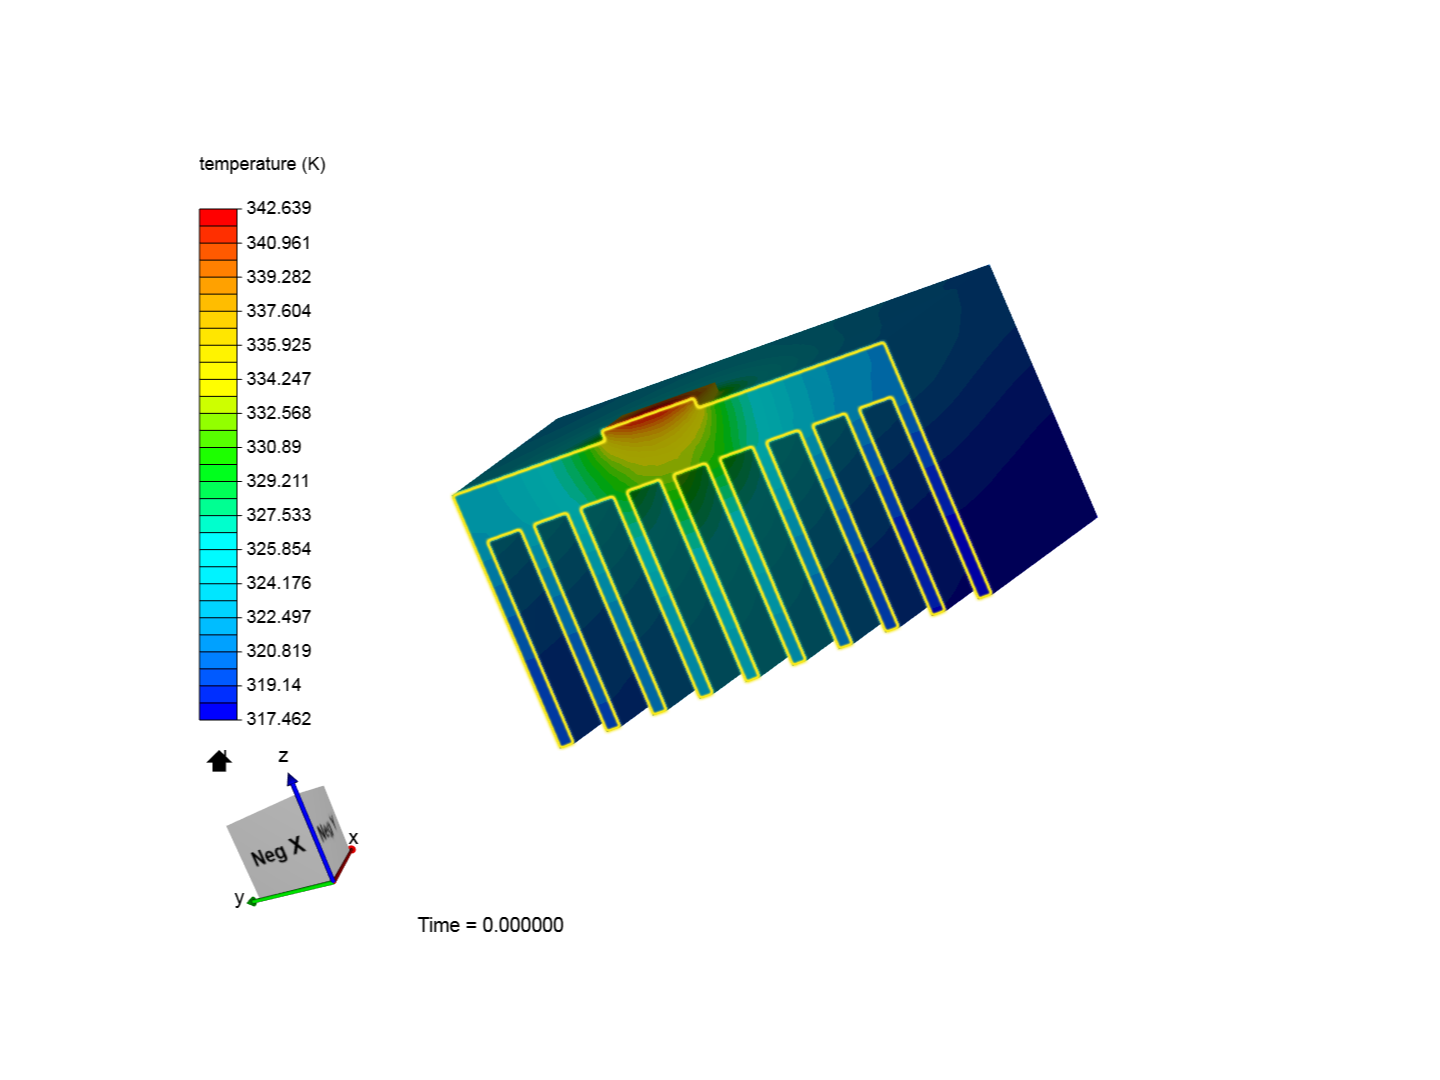Click the legend value 322.497

[x=279, y=617]
